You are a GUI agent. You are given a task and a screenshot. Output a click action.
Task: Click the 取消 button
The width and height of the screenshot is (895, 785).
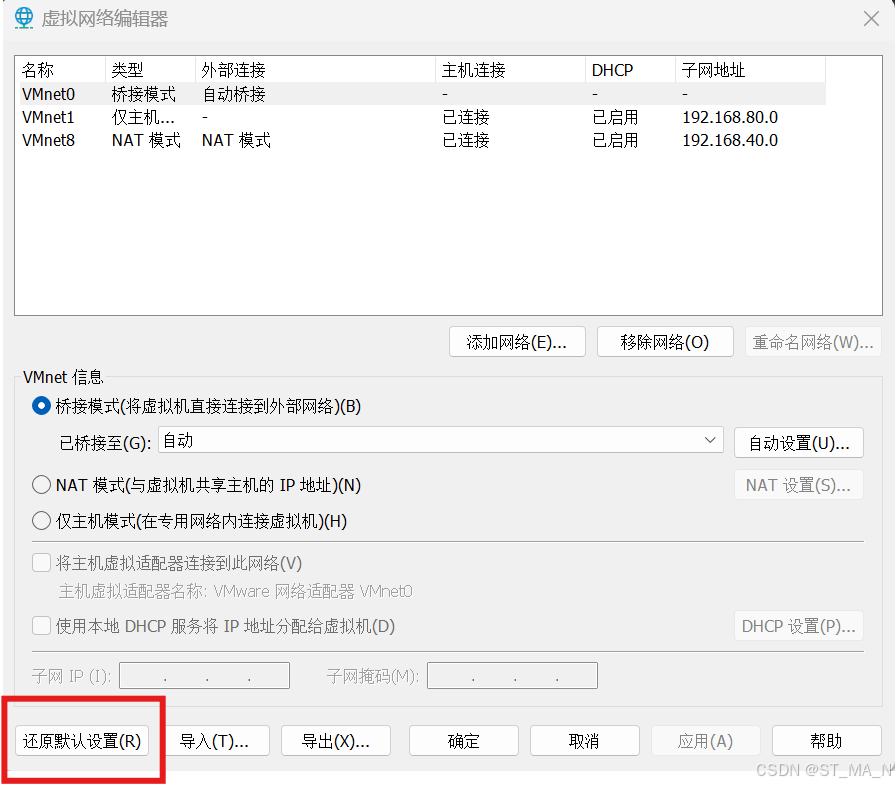pos(584,740)
